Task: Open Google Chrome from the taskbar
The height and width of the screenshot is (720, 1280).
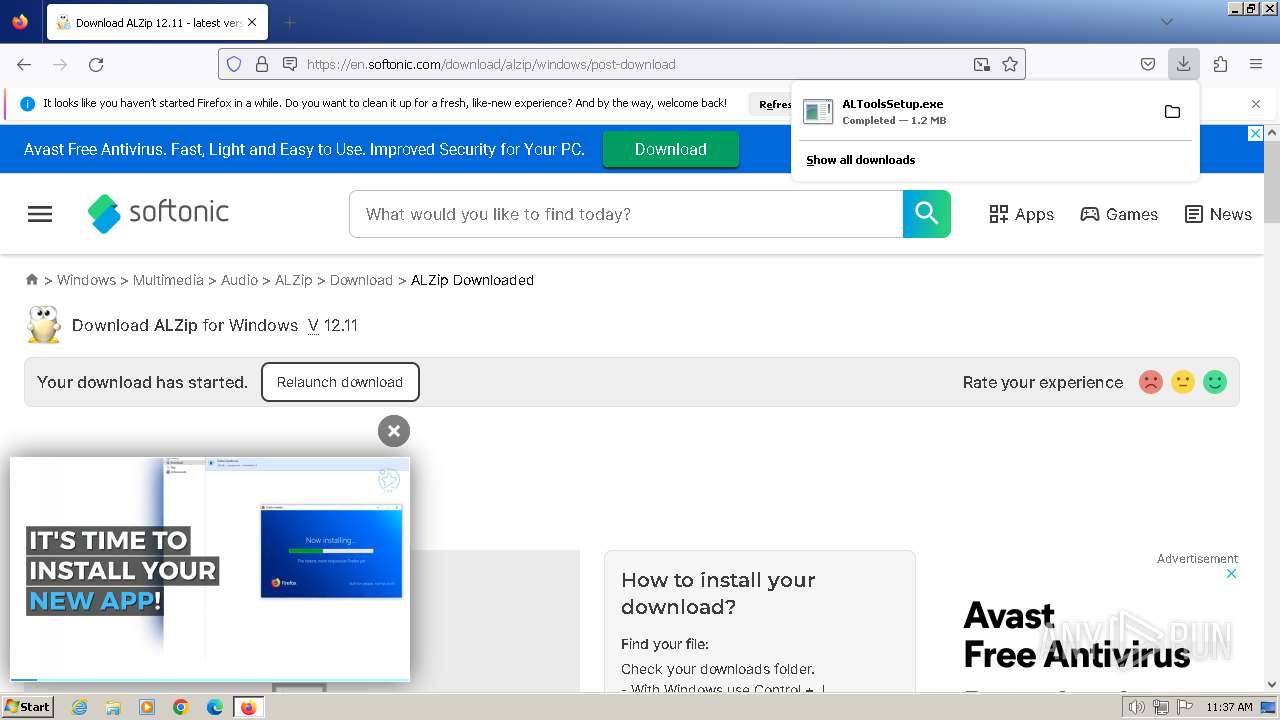Action: [x=181, y=707]
